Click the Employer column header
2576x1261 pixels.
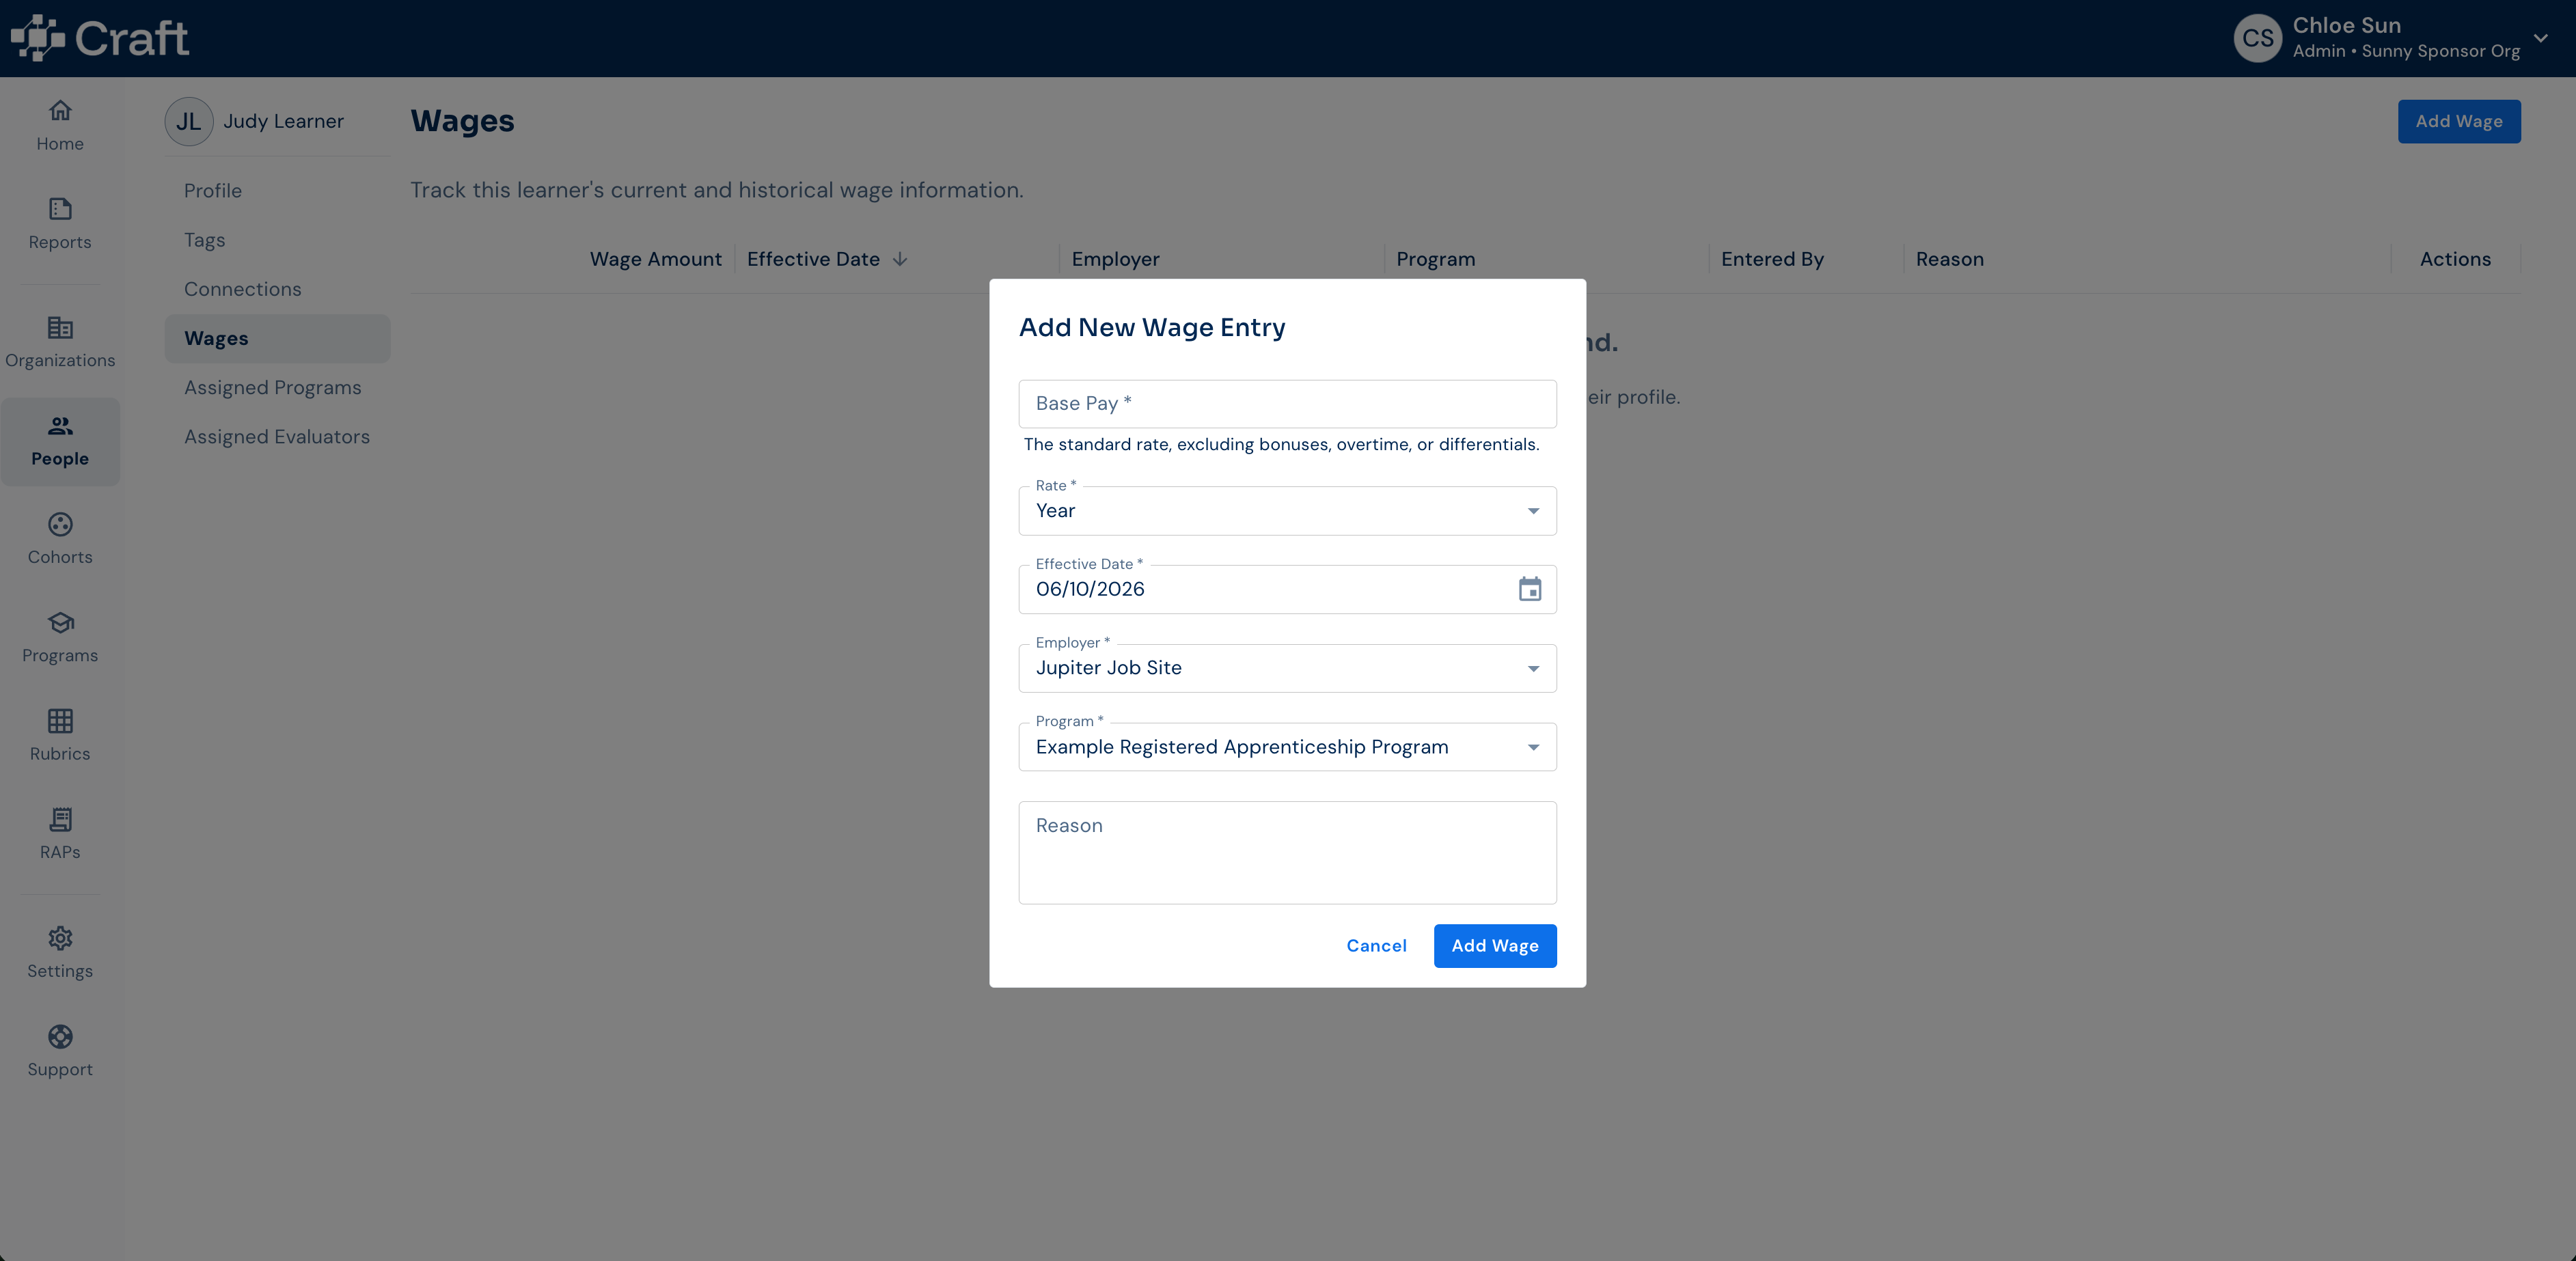pyautogui.click(x=1115, y=259)
